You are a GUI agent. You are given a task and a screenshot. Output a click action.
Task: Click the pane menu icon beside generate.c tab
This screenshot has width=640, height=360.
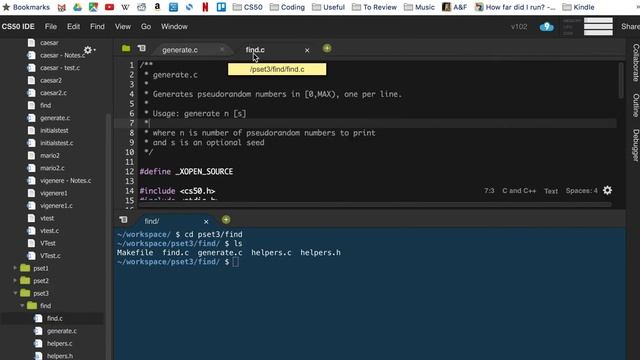tap(142, 48)
